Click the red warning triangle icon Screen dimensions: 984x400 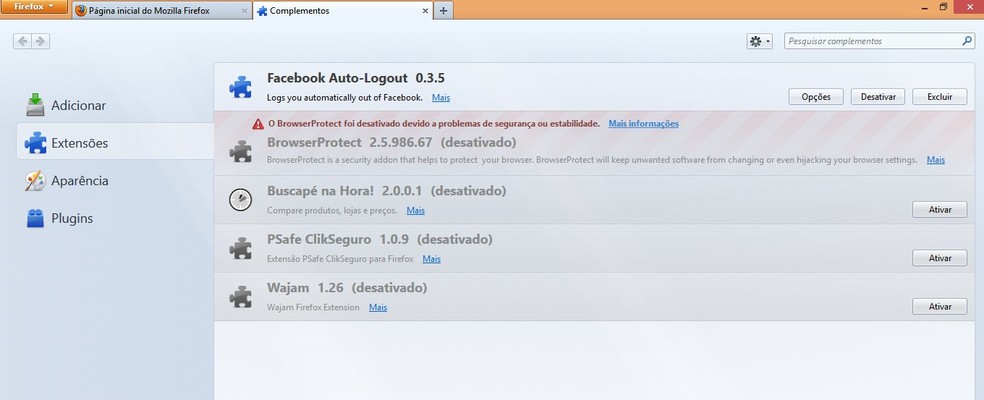pyautogui.click(x=258, y=124)
